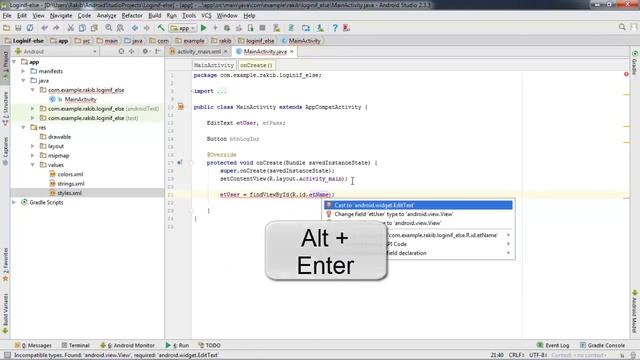Screen dimensions: 640x360
Task: Collapse the app tree node
Action: click(x=14, y=62)
